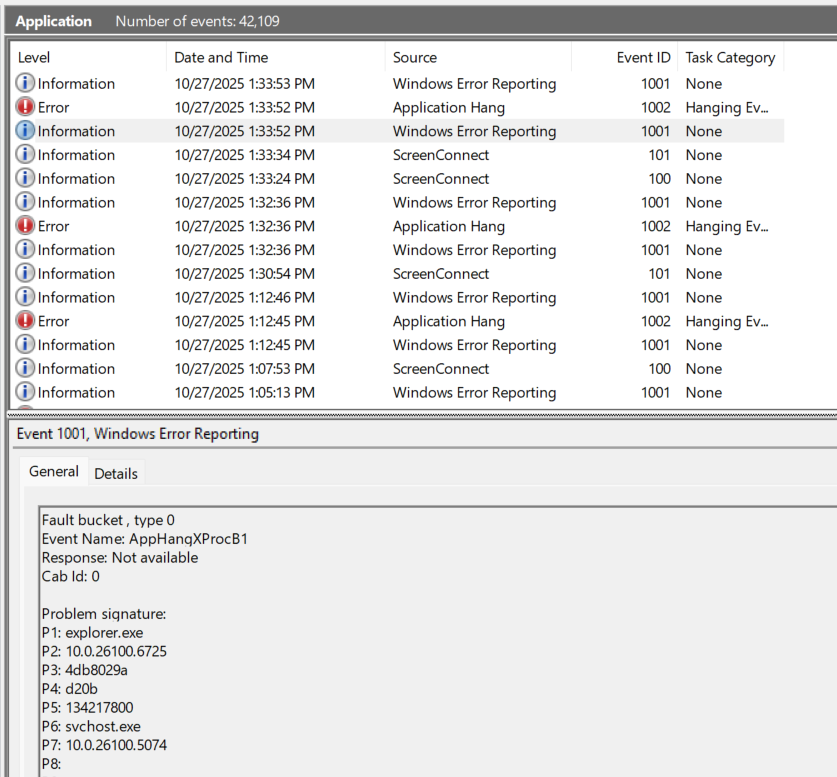The height and width of the screenshot is (777, 837).
Task: Select the Windows Error Reporting event at 1:12:46 PM
Action: (x=300, y=297)
